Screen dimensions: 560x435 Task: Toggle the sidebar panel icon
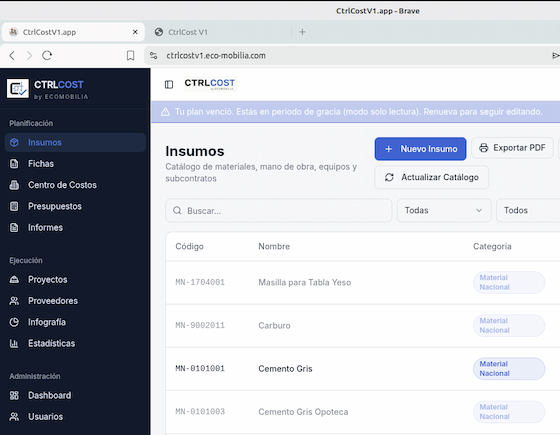169,85
